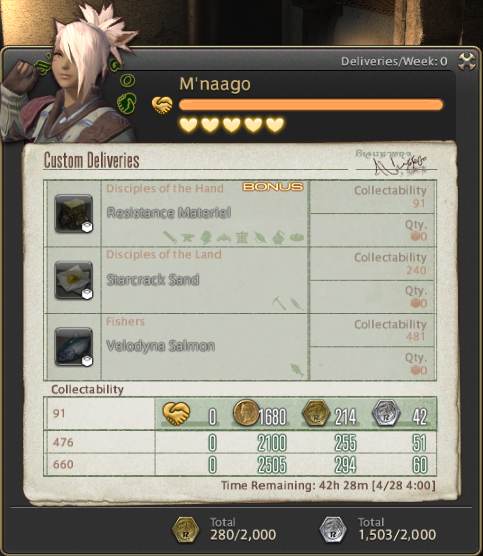Screen dimensions: 483x556
Task: Select the 91 collectability reward tier
Action: coord(240,413)
